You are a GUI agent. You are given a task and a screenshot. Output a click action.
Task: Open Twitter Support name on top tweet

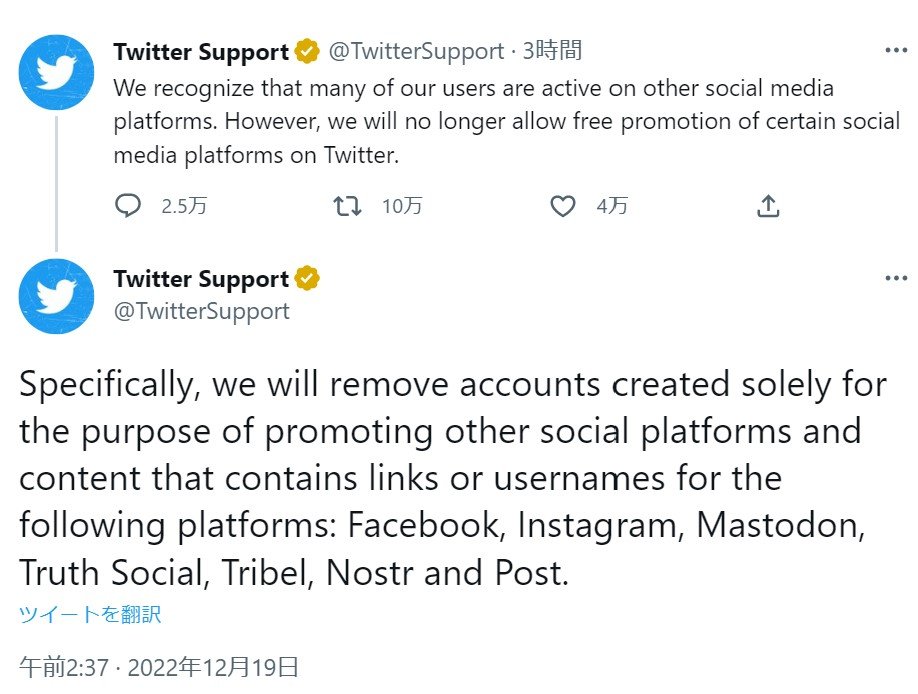point(201,51)
